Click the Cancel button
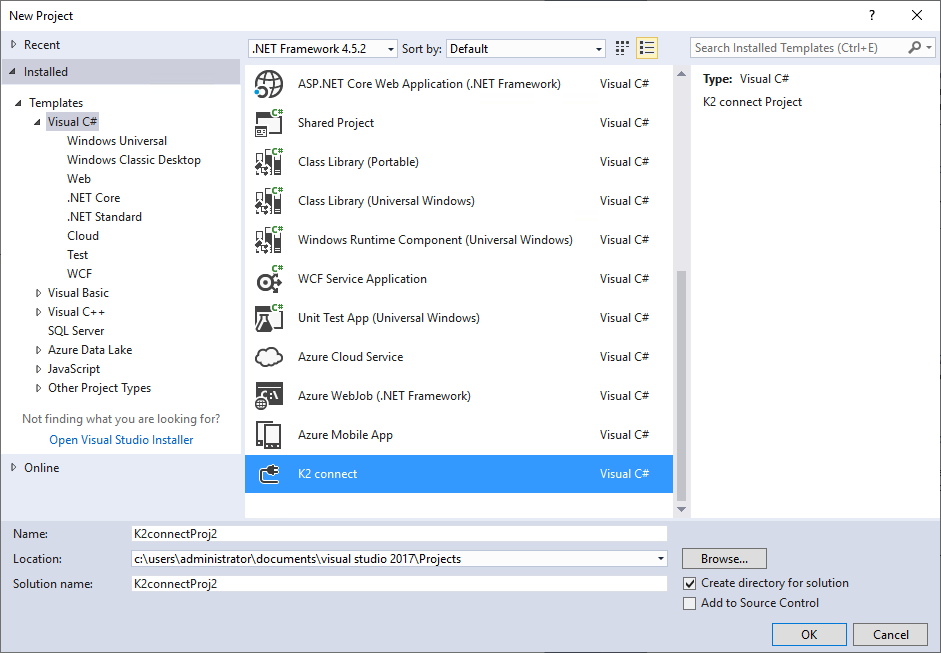 click(891, 634)
